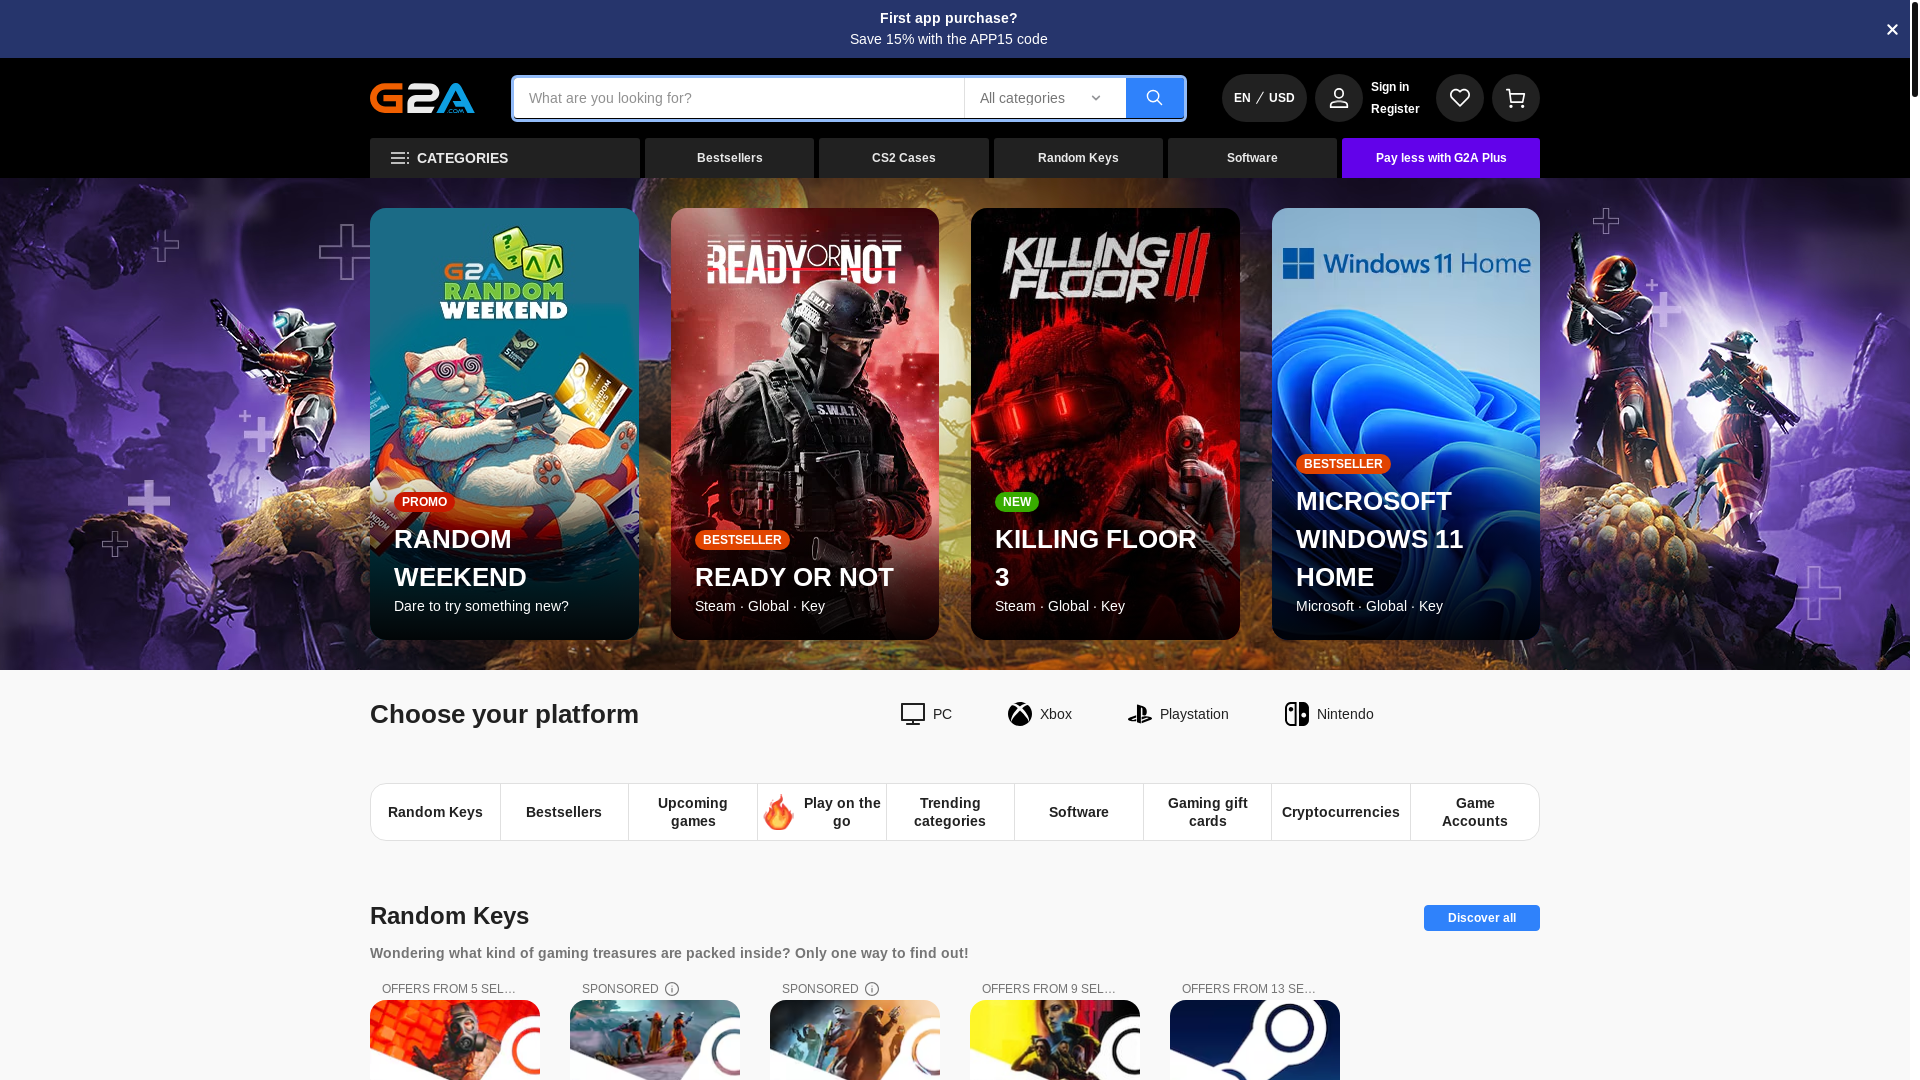Open the wishlist heart icon

pyautogui.click(x=1460, y=98)
